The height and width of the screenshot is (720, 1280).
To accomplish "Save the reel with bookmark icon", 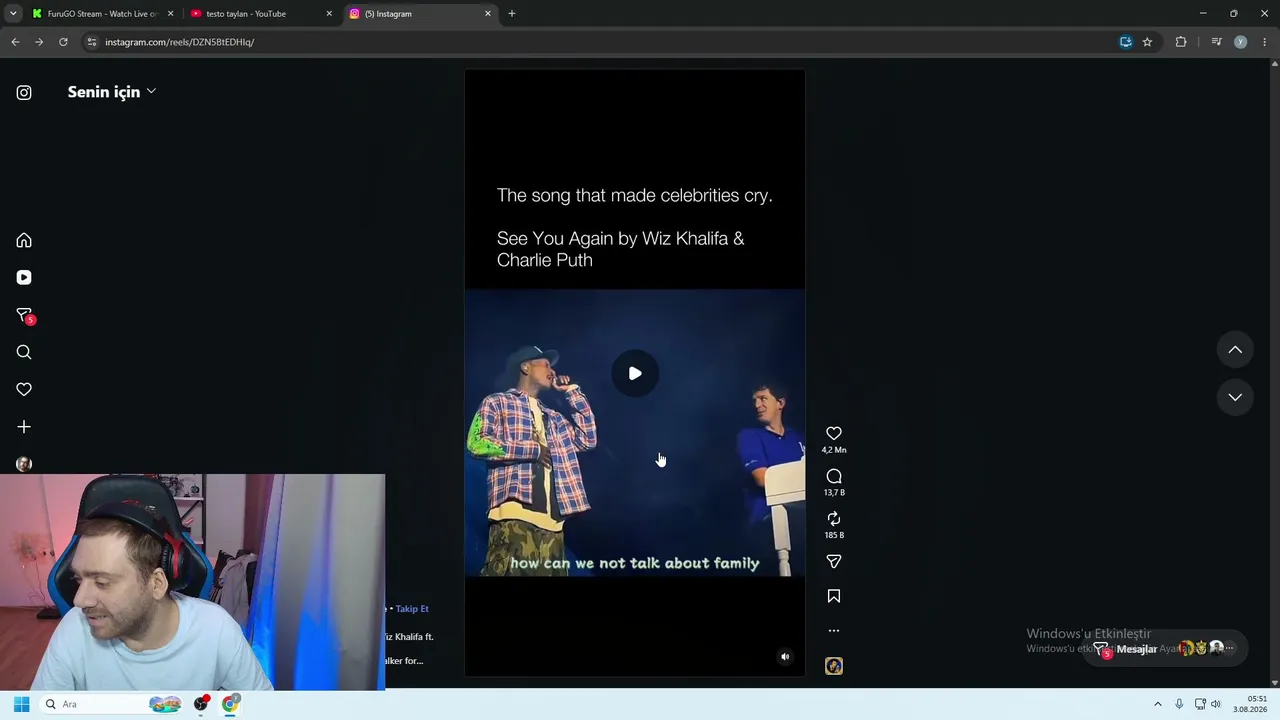I will click(834, 596).
